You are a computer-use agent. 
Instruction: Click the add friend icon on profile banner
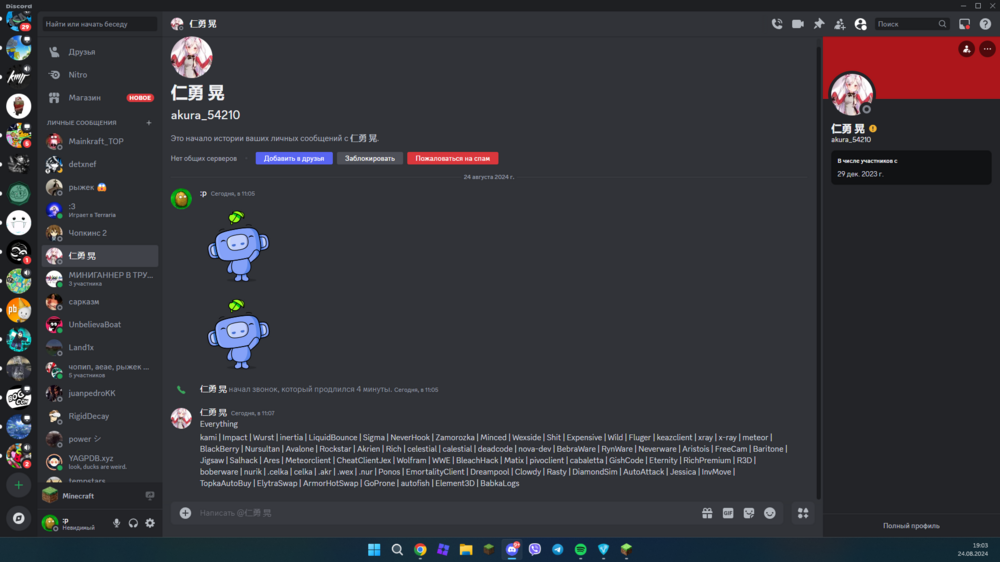click(966, 49)
